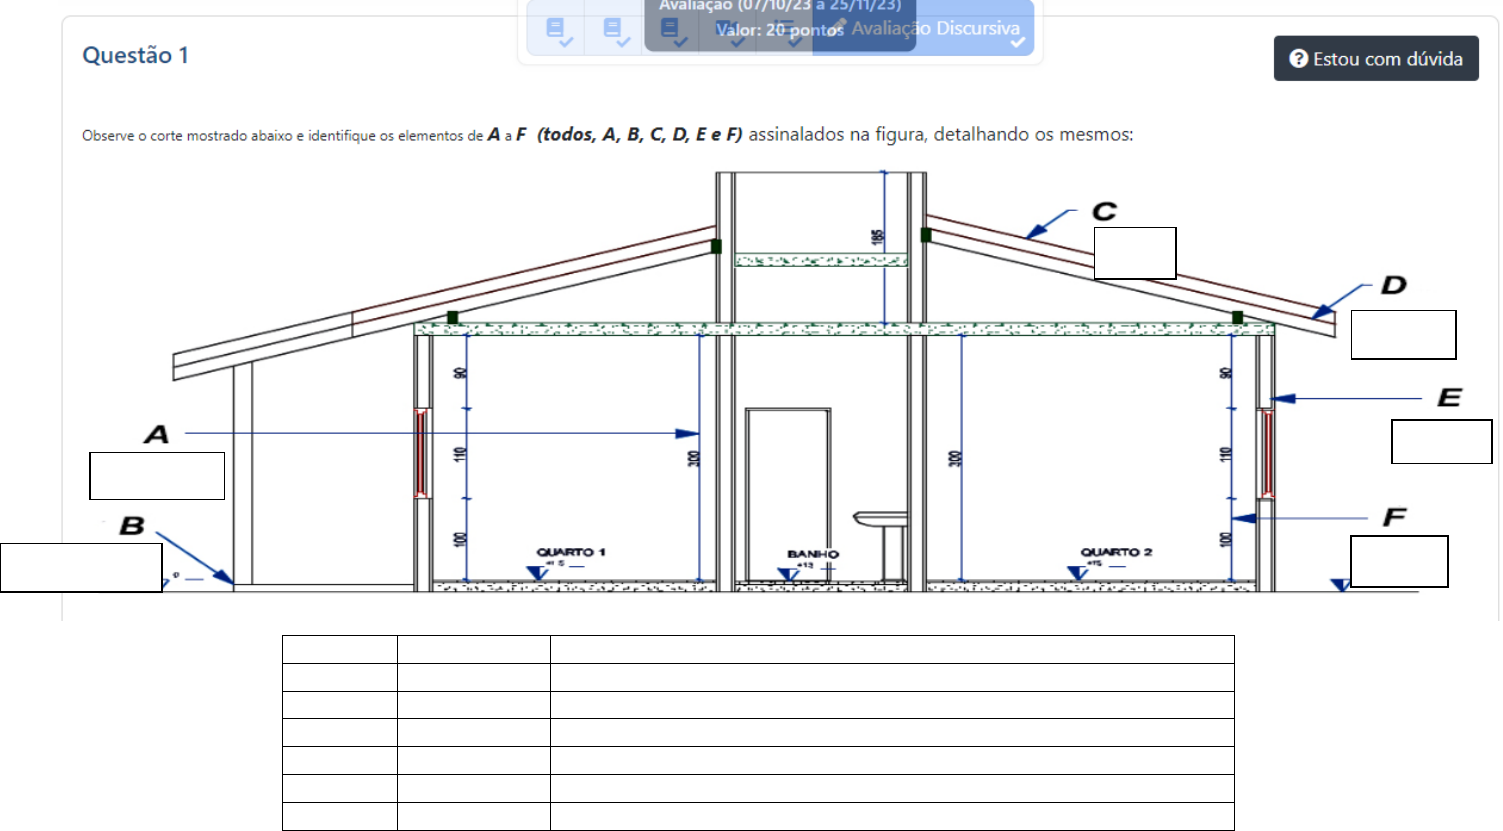Click the top-left cell of the answer table

339,649
